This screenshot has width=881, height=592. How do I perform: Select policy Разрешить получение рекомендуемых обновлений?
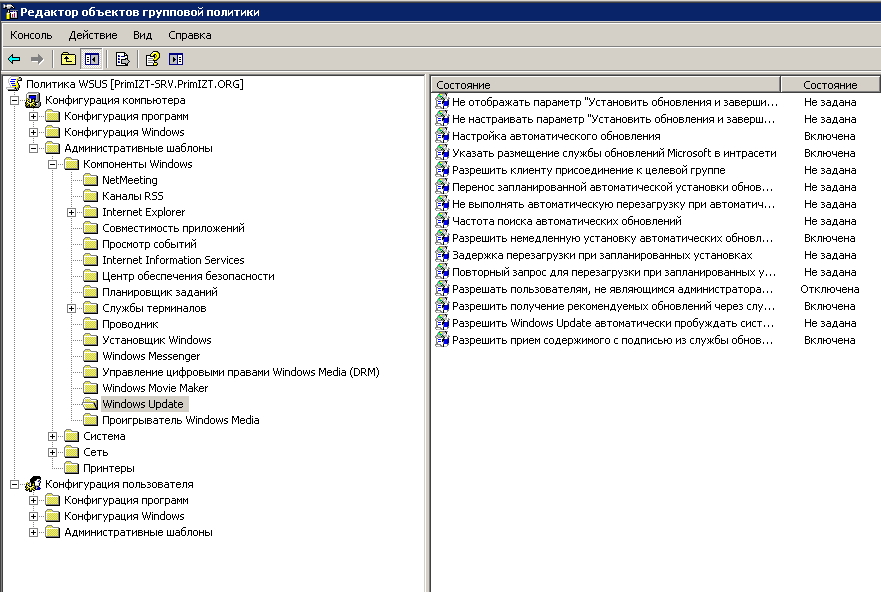613,306
